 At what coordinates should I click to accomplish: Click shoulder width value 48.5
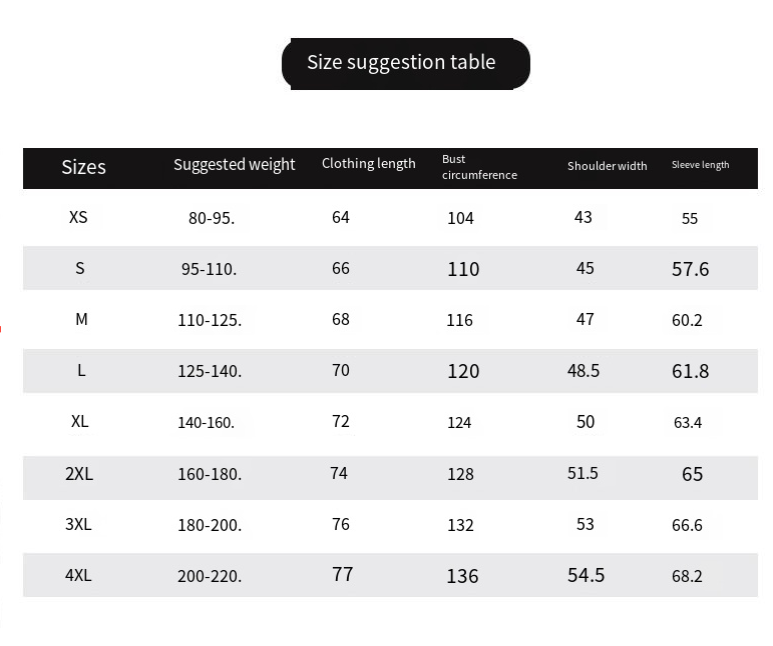583,371
